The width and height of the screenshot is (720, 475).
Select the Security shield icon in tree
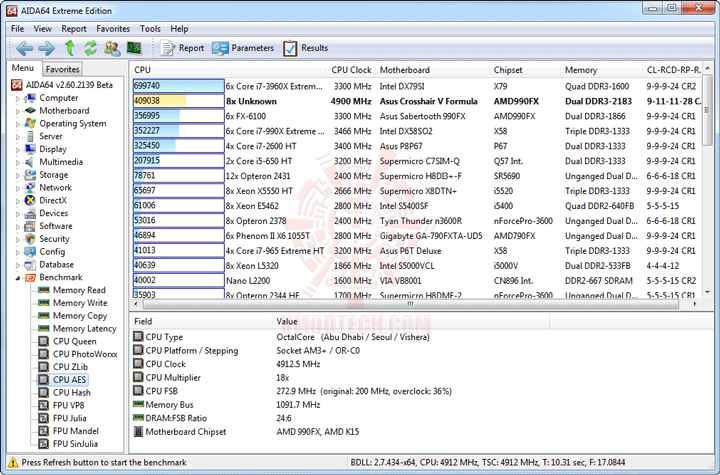click(30, 239)
